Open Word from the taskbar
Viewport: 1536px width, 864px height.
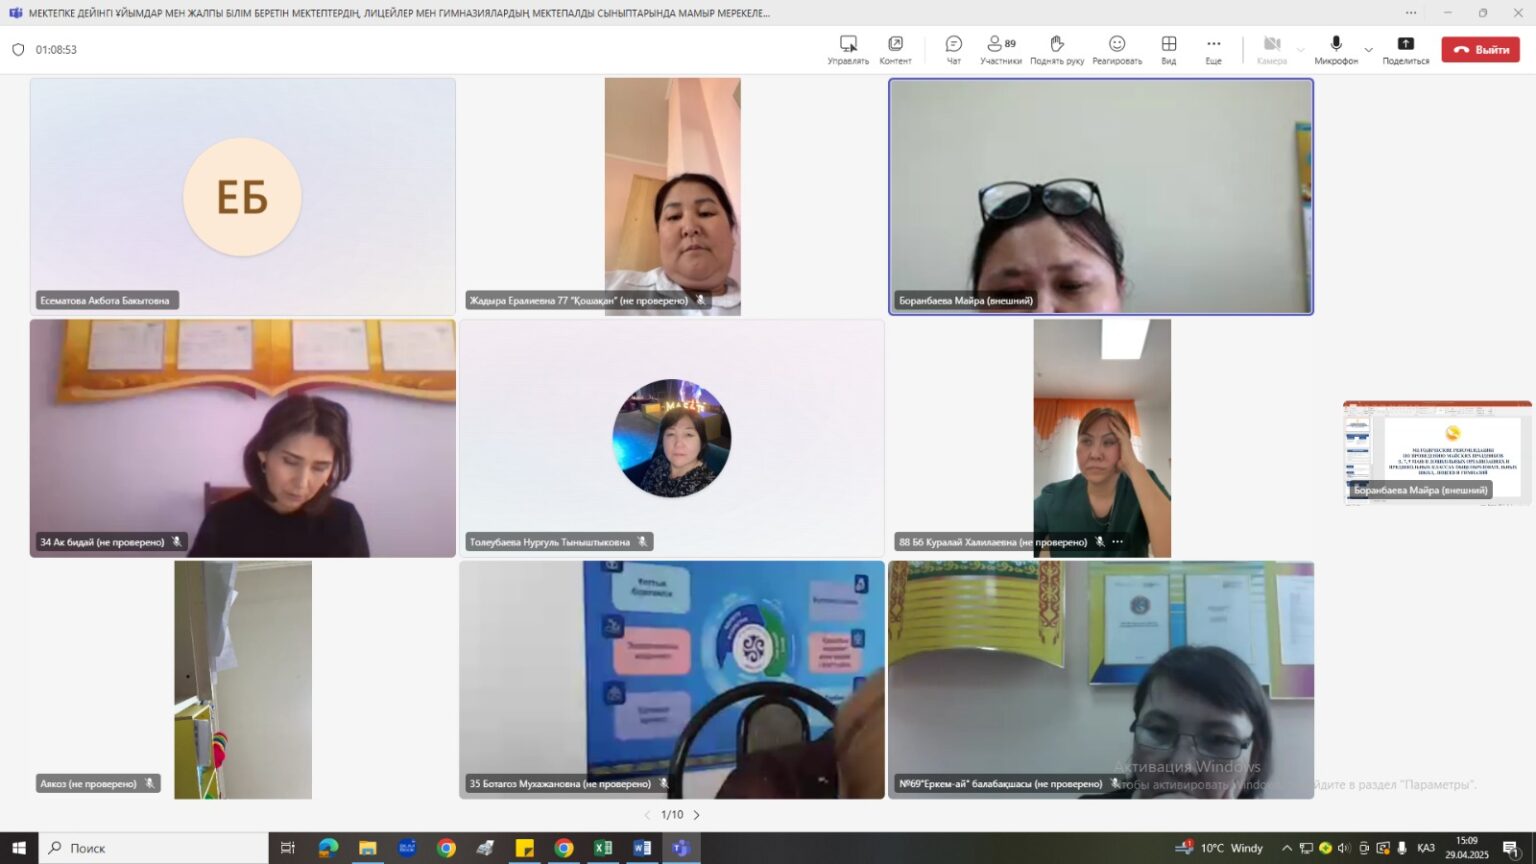point(642,848)
